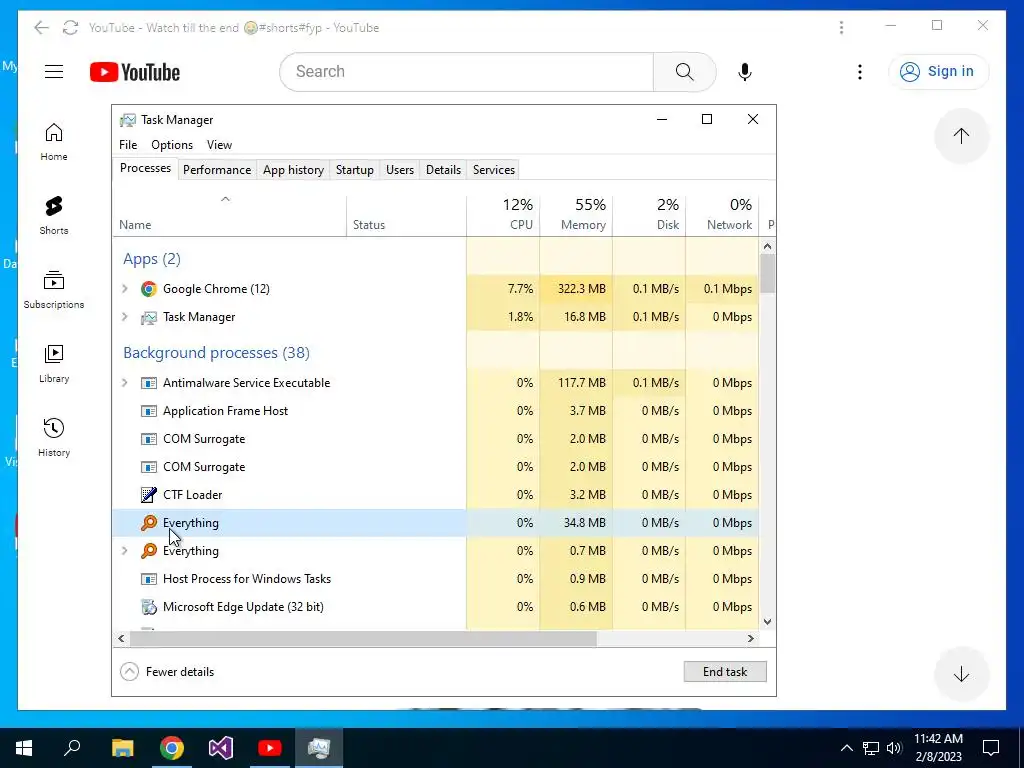This screenshot has width=1024, height=768.
Task: Click Task Manager taskbar button
Action: tap(319, 748)
